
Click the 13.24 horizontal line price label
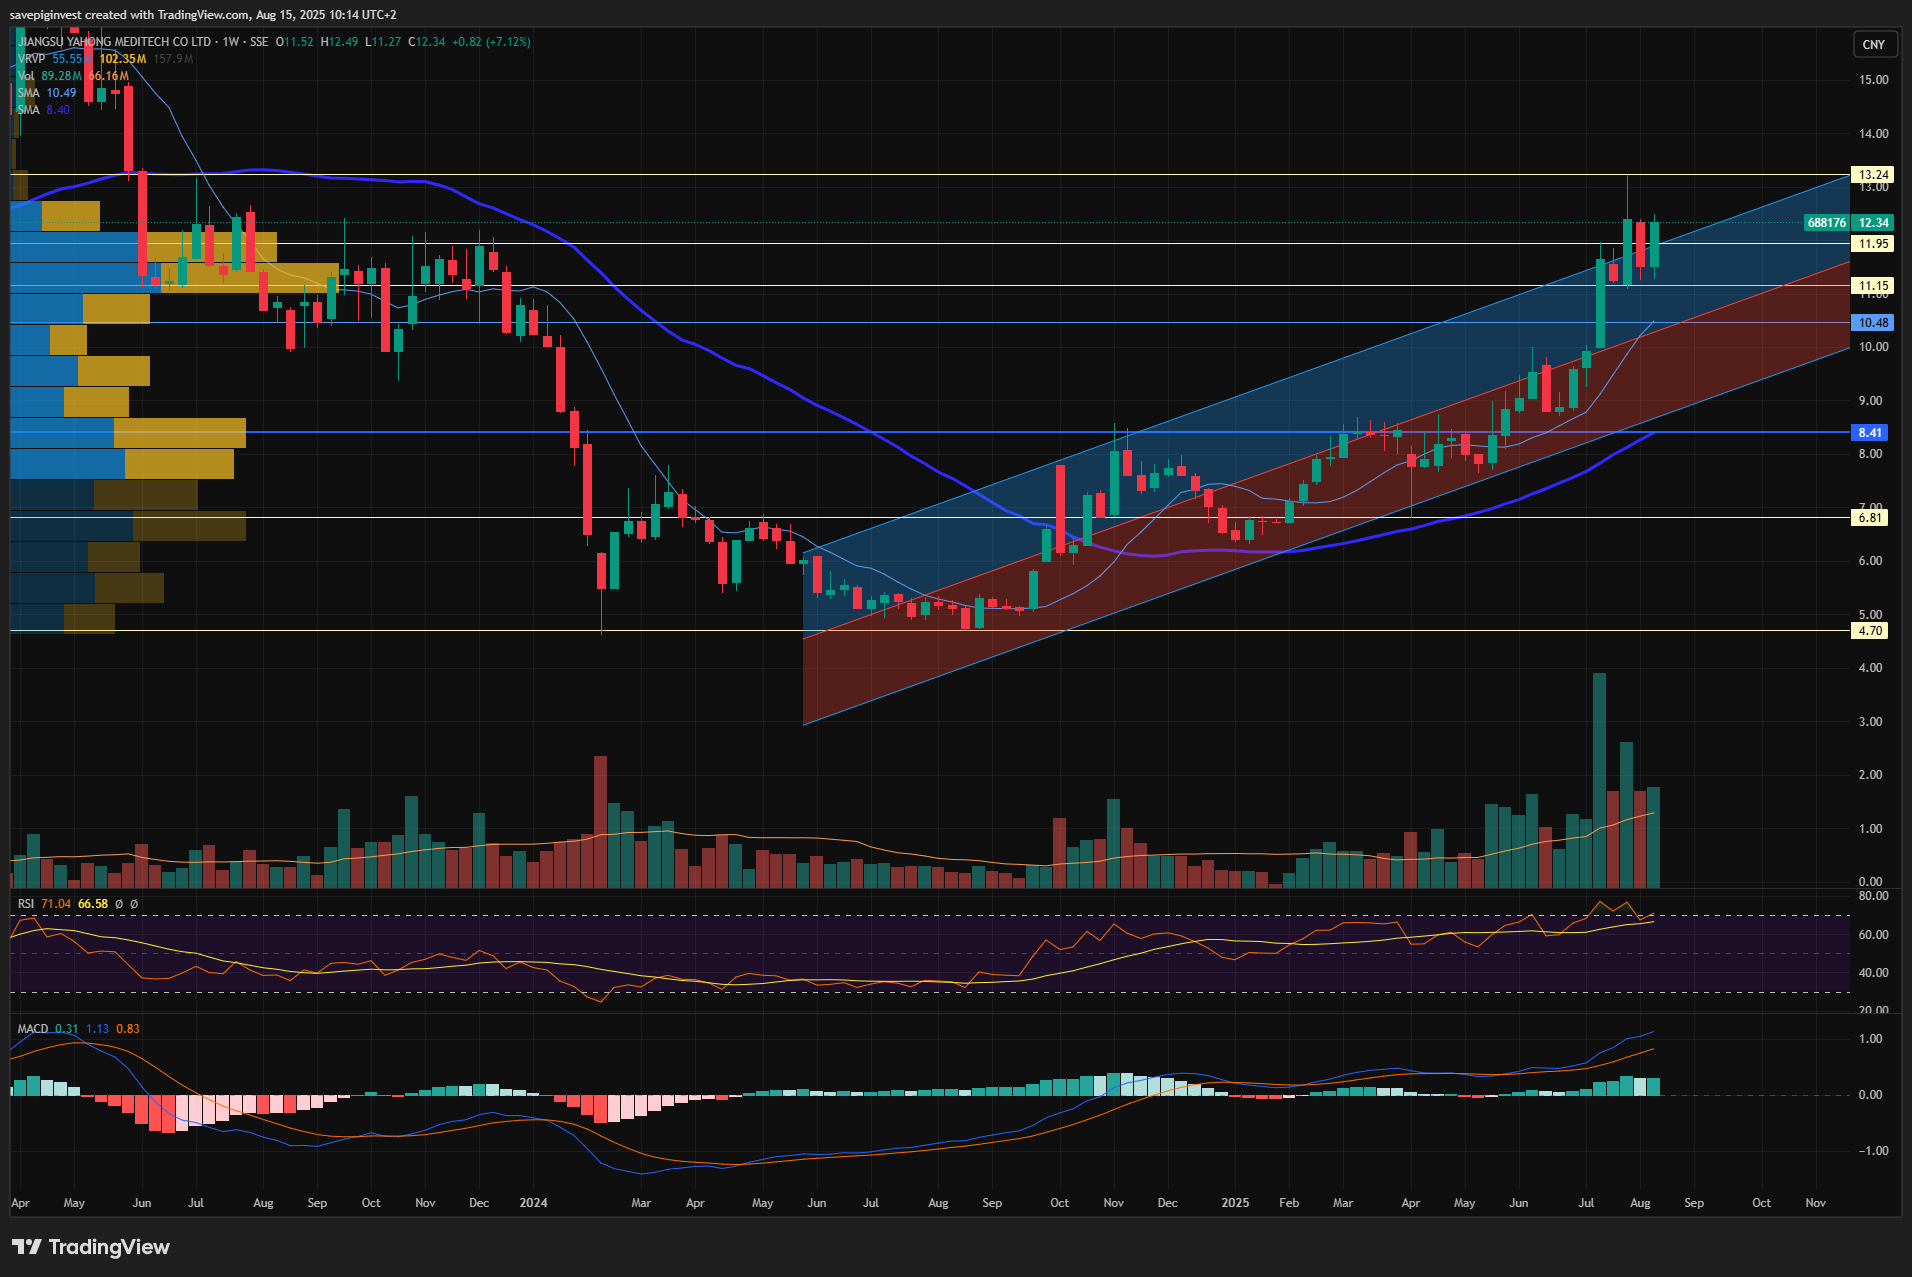[1873, 175]
